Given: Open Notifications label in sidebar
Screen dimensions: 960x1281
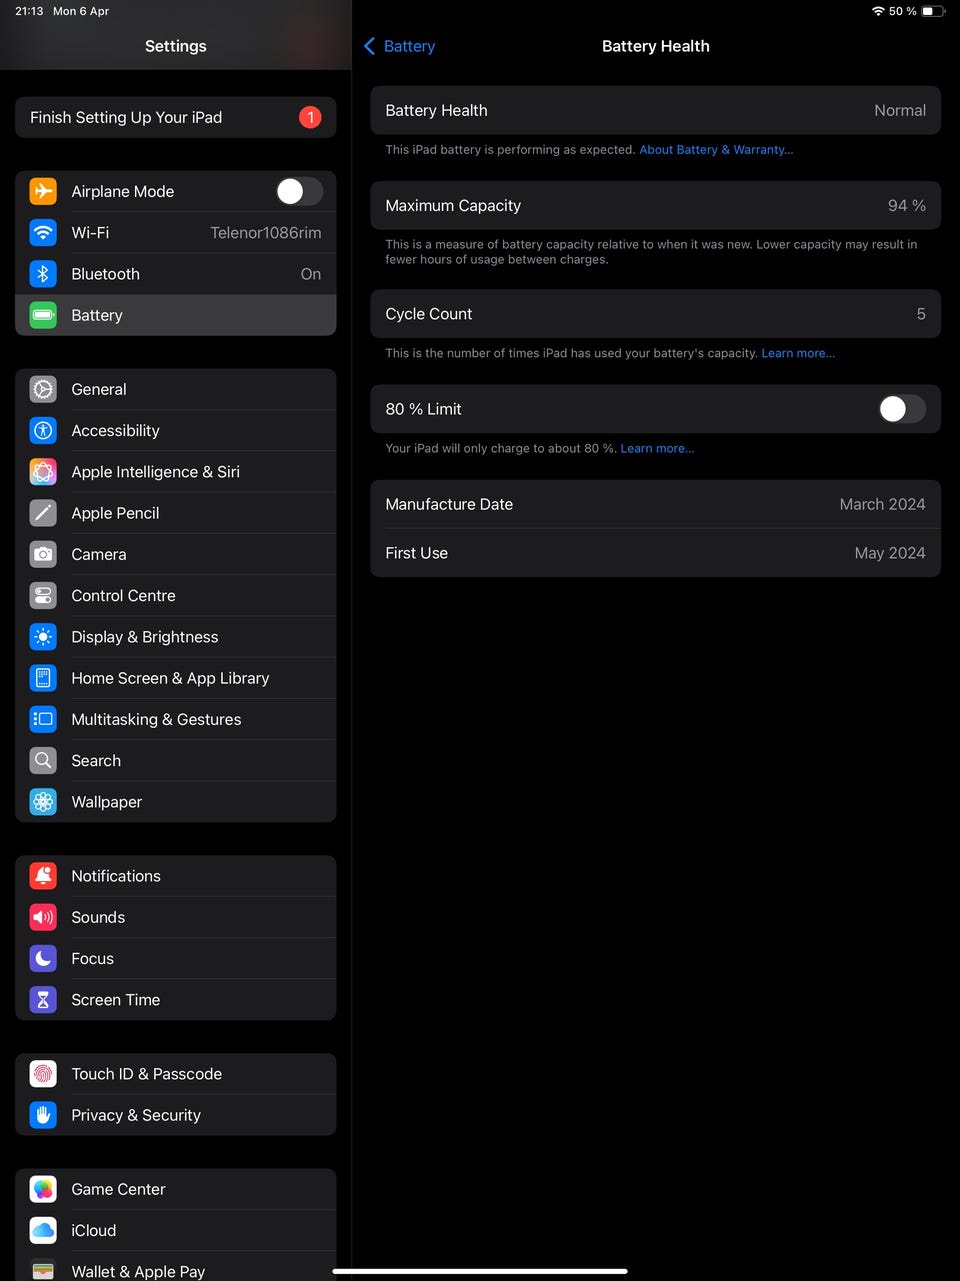Looking at the screenshot, I should click(116, 876).
